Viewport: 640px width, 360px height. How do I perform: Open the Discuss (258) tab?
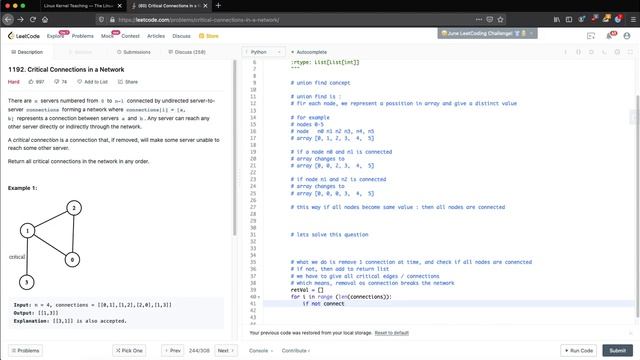[x=187, y=52]
